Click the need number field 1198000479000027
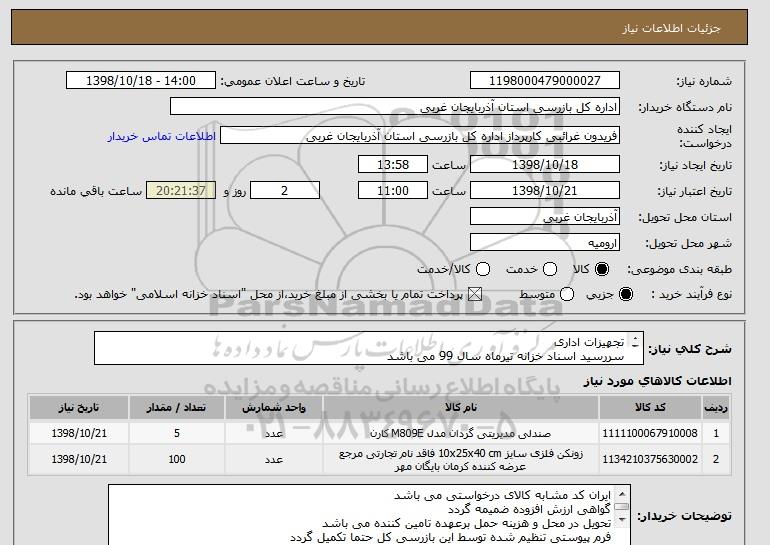 [545, 81]
